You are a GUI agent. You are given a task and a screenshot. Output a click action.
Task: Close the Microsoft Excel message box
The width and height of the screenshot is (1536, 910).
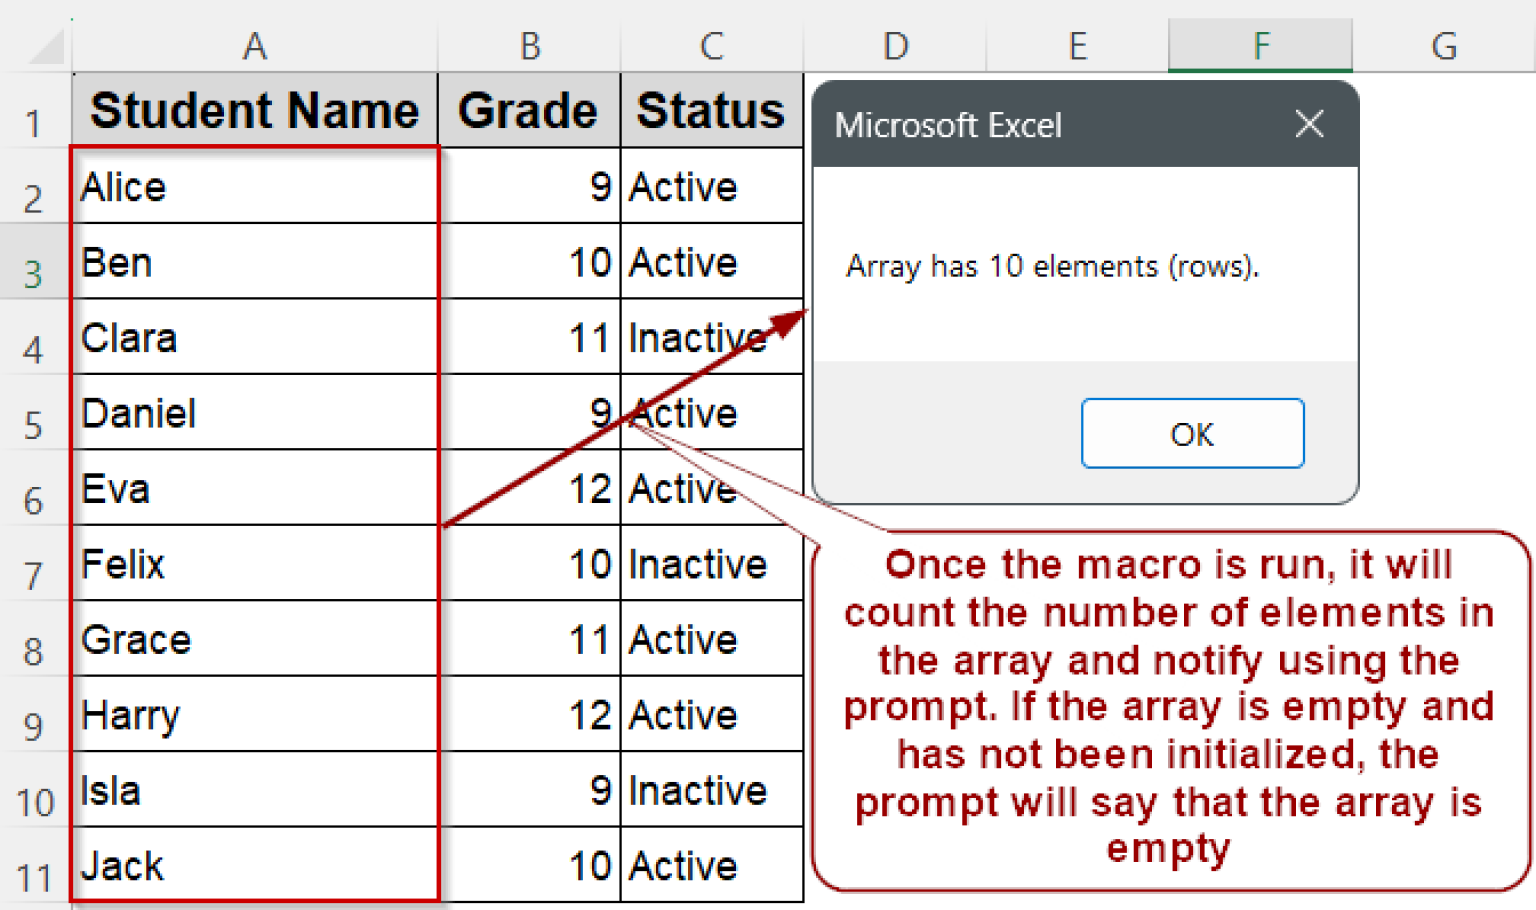(x=1309, y=124)
